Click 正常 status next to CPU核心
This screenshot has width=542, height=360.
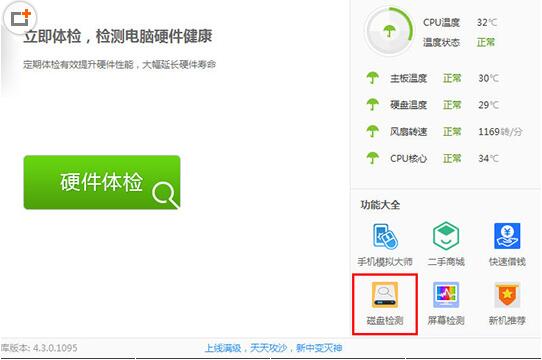point(452,158)
